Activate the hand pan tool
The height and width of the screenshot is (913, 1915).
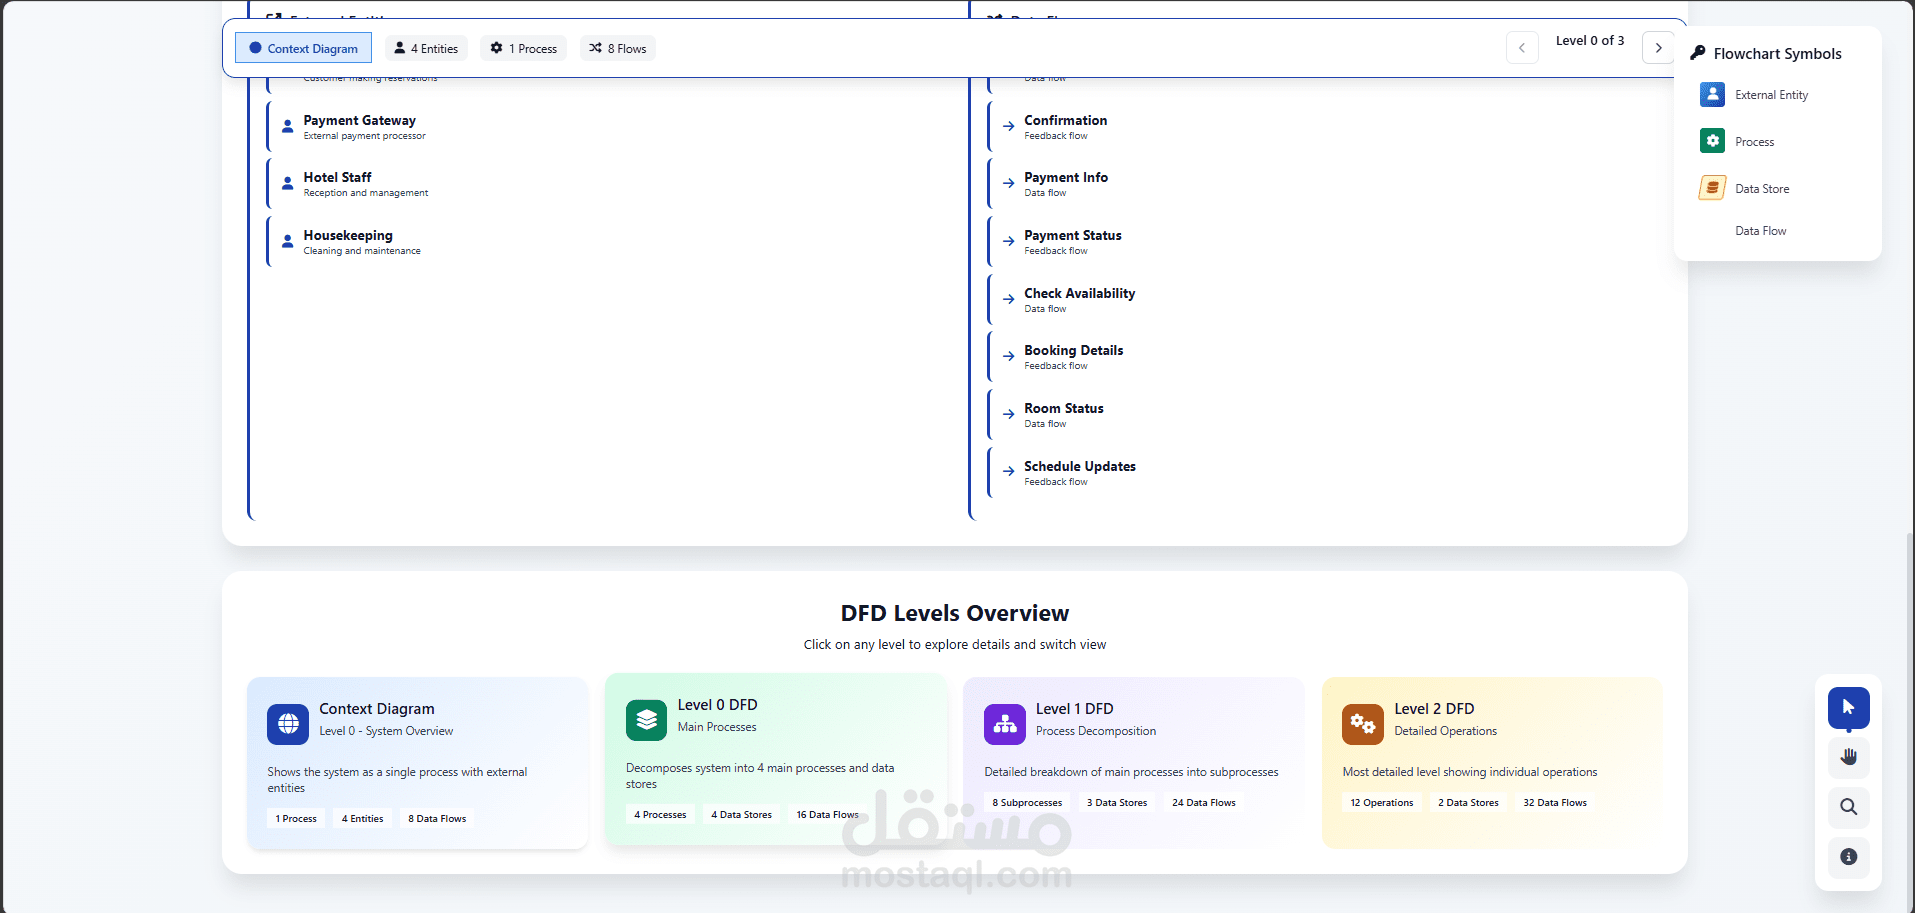tap(1848, 758)
